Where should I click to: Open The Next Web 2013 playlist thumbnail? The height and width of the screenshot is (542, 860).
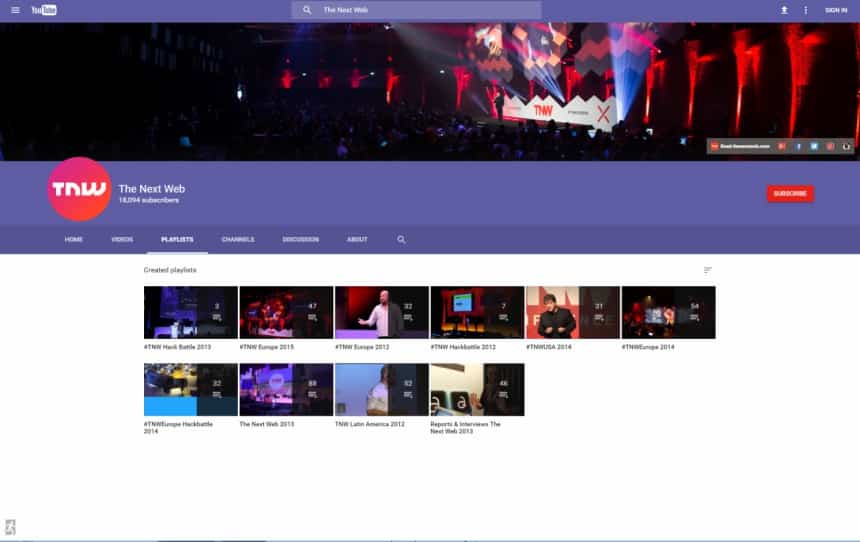[286, 389]
